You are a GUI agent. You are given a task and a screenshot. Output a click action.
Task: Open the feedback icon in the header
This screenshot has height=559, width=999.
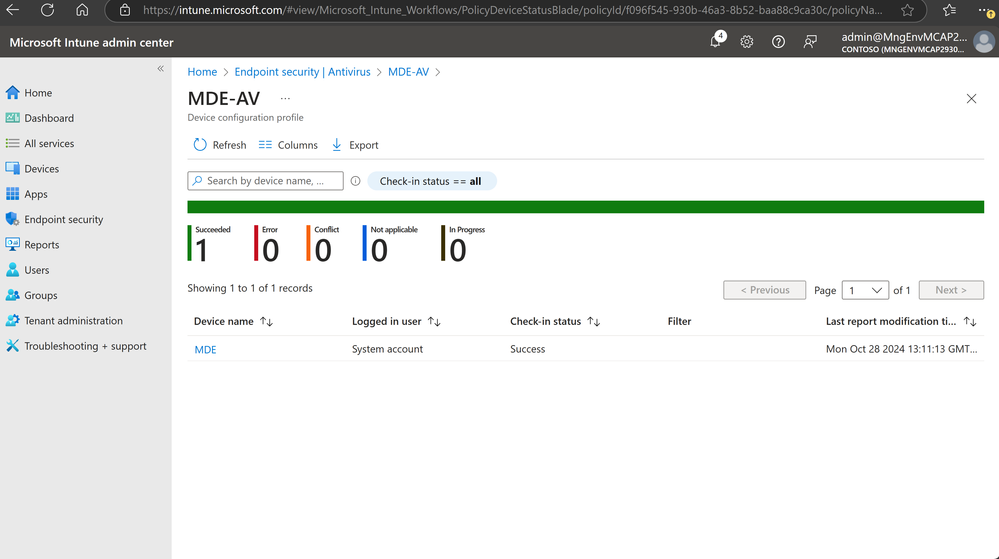pyautogui.click(x=810, y=42)
